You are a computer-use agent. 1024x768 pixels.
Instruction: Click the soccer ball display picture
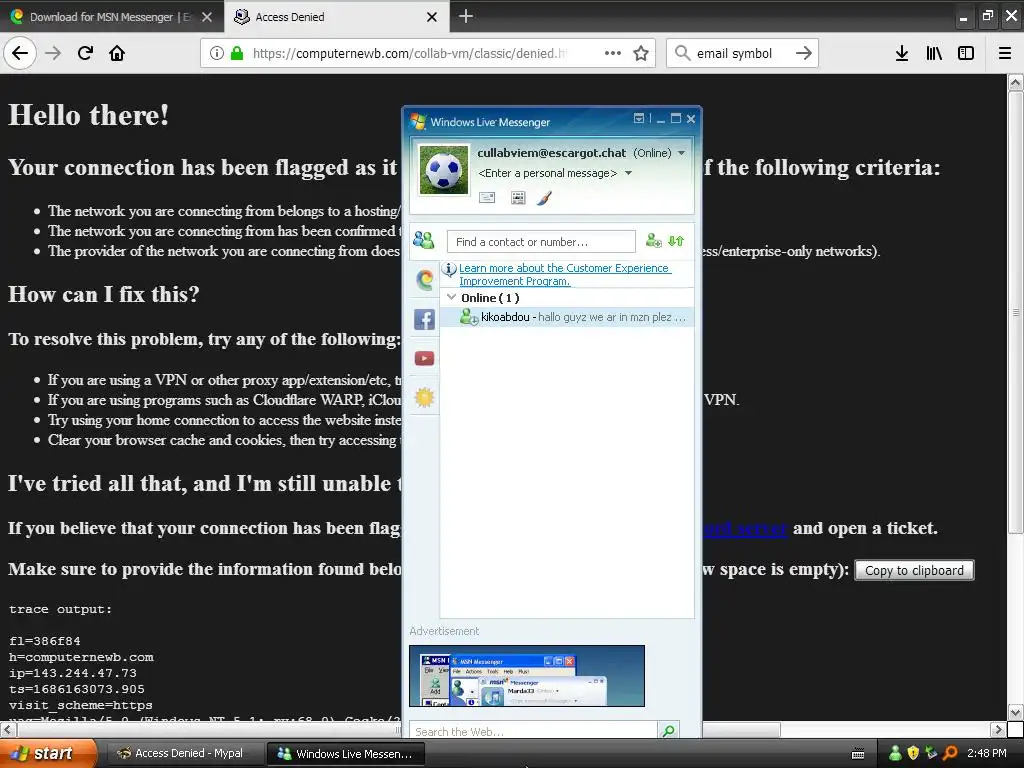[443, 170]
